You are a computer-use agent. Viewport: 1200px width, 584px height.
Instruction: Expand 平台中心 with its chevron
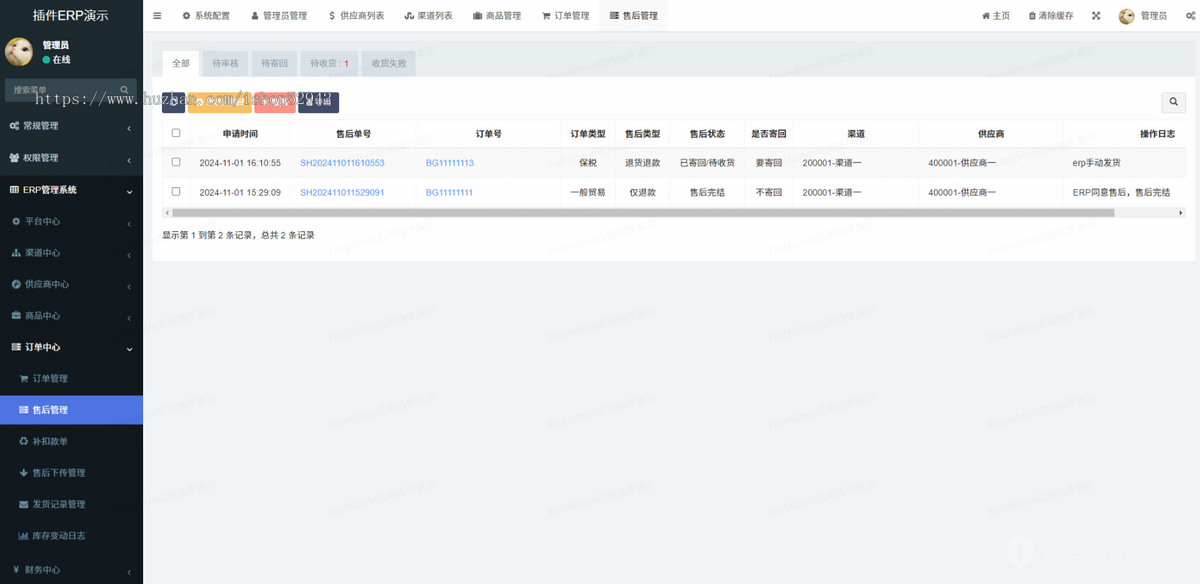129,222
